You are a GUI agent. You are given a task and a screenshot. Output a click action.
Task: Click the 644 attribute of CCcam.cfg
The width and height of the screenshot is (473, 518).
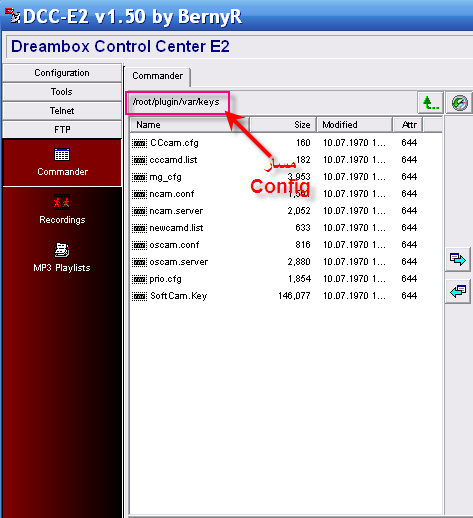(409, 143)
